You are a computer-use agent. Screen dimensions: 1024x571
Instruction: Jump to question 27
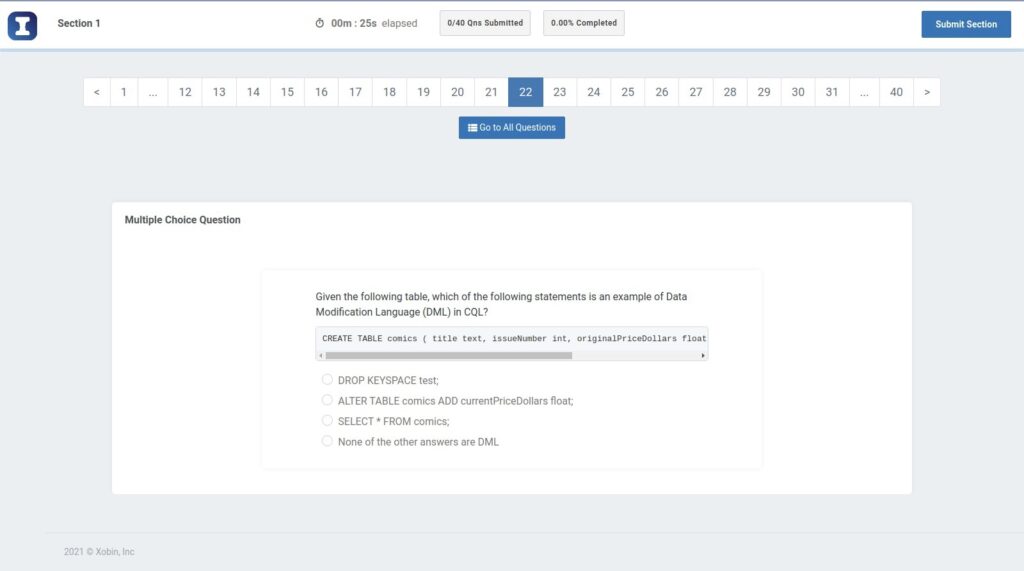[696, 92]
